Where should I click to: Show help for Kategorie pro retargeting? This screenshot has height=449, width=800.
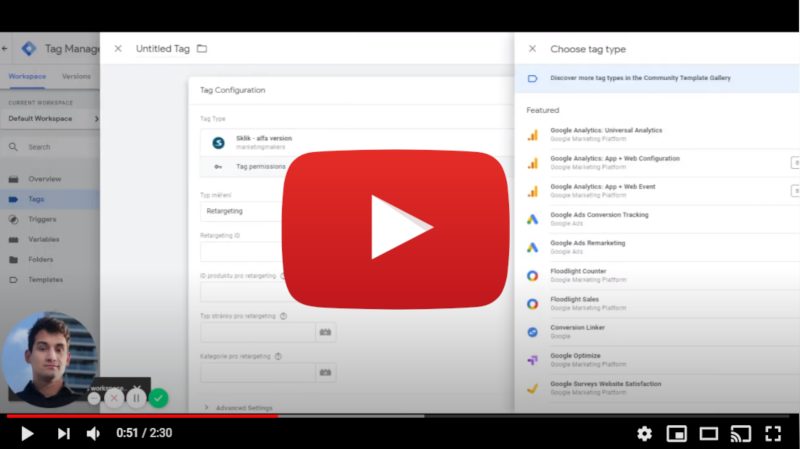tap(278, 356)
